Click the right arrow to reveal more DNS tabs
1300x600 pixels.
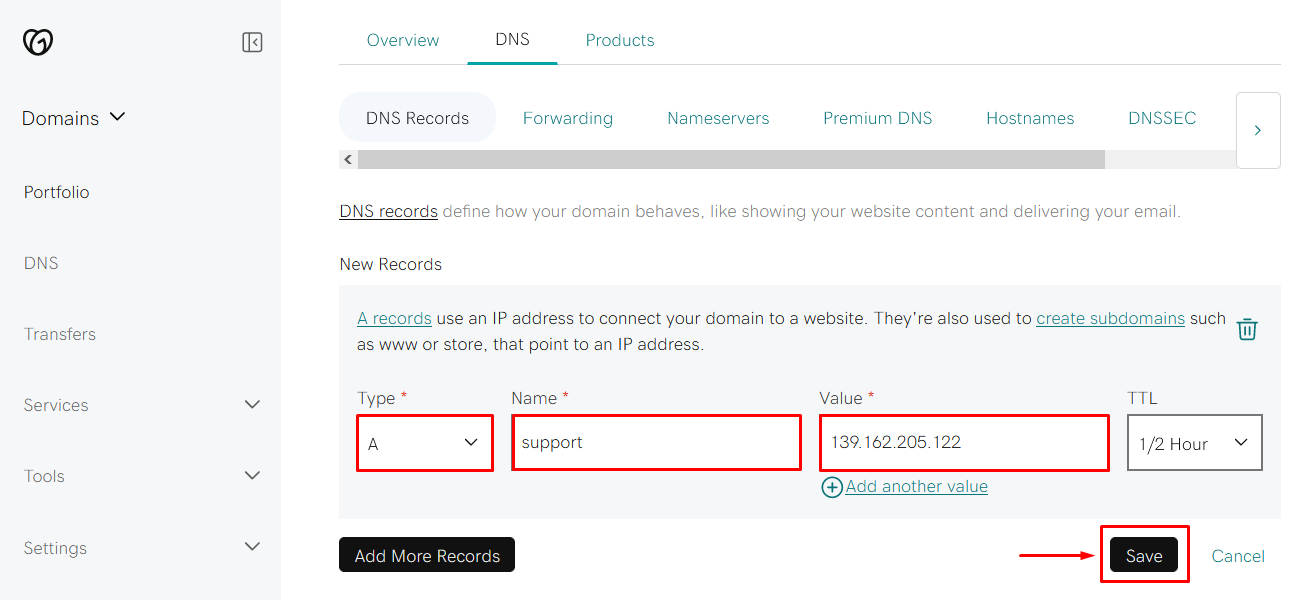(1258, 130)
